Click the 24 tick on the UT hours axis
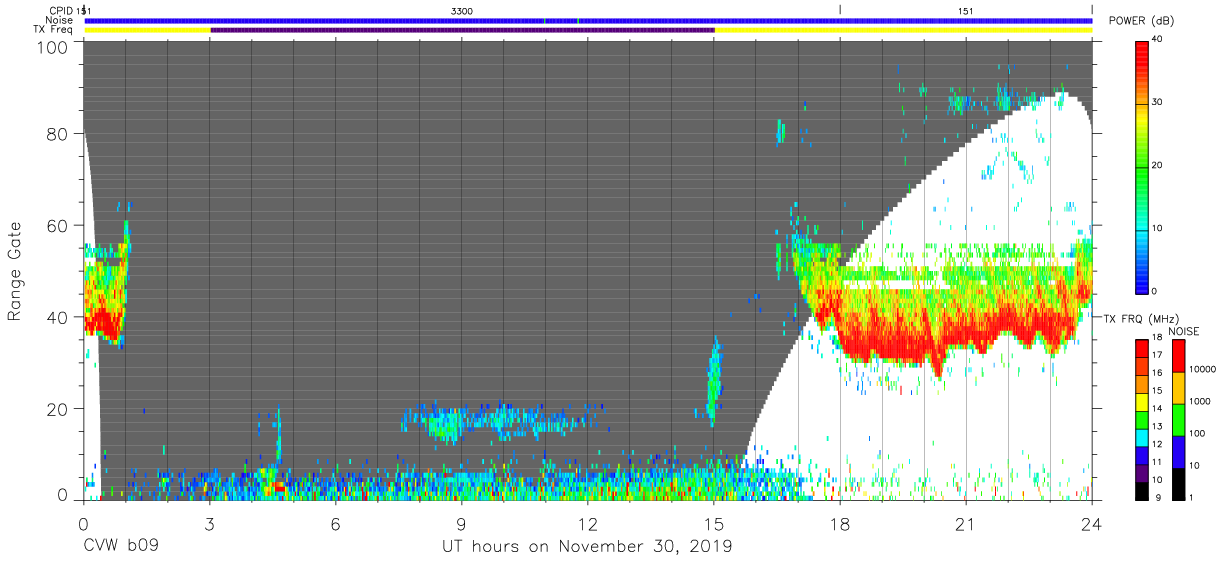Image resolution: width=1228 pixels, height=567 pixels. [1092, 524]
